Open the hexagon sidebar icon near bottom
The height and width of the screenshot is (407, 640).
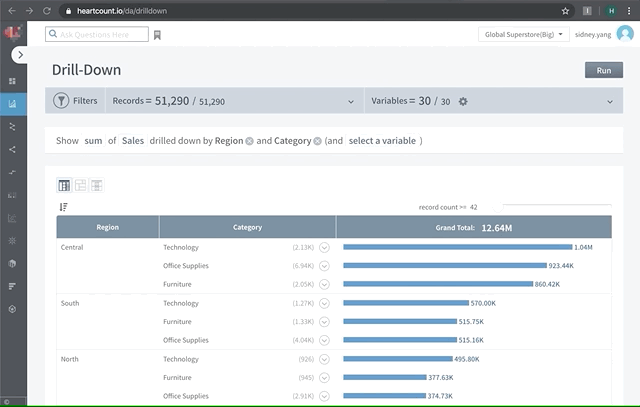pyautogui.click(x=12, y=309)
